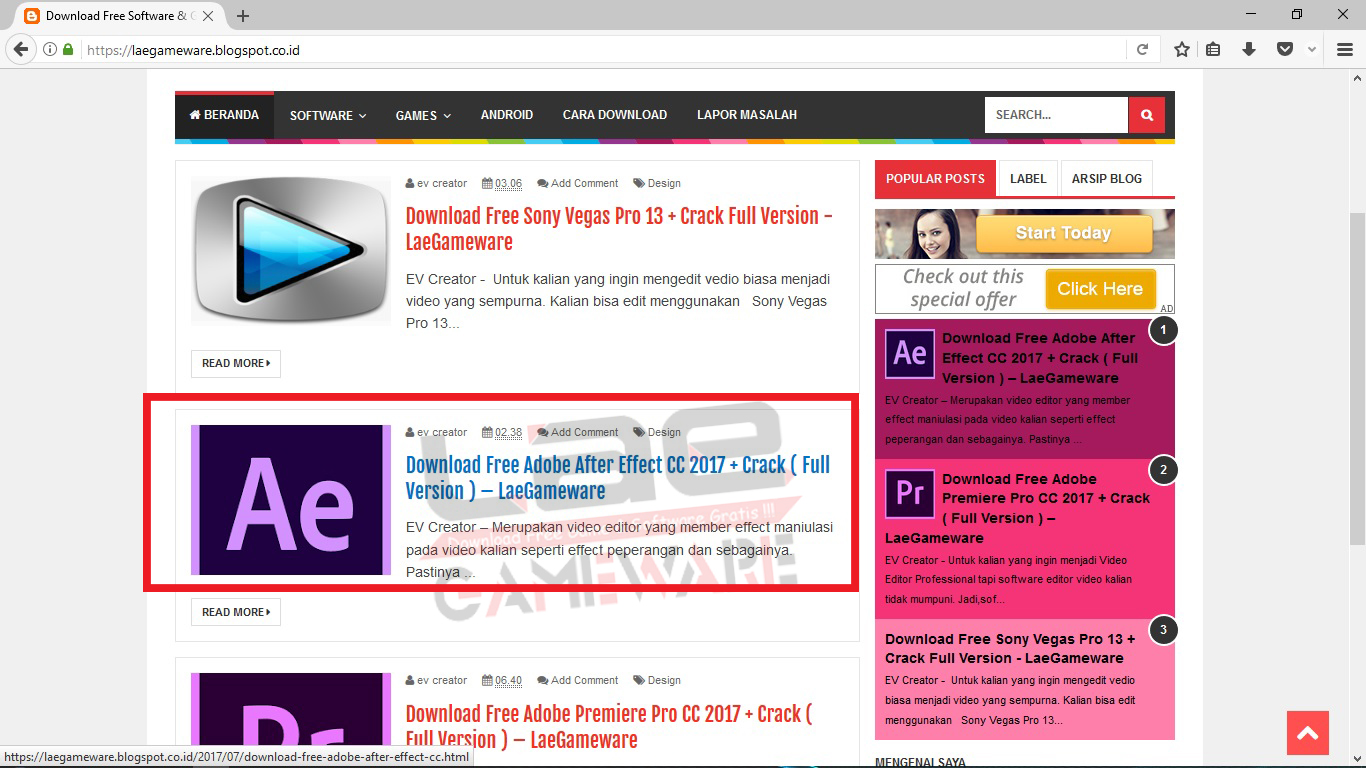This screenshot has width=1366, height=768.
Task: Open the bookmarks list icon
Action: (x=1213, y=49)
